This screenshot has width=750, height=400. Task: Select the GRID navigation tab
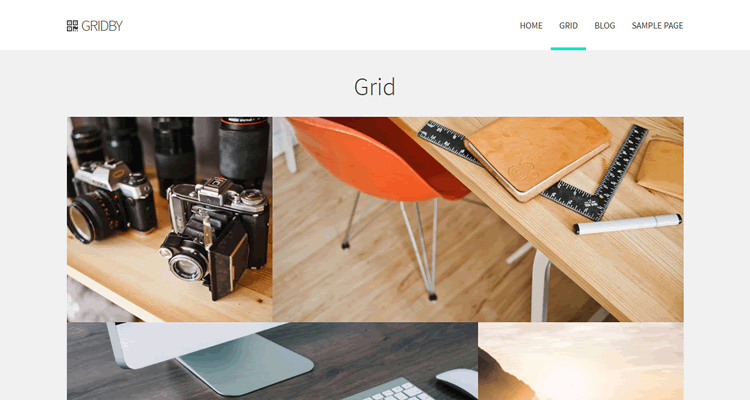click(x=568, y=26)
